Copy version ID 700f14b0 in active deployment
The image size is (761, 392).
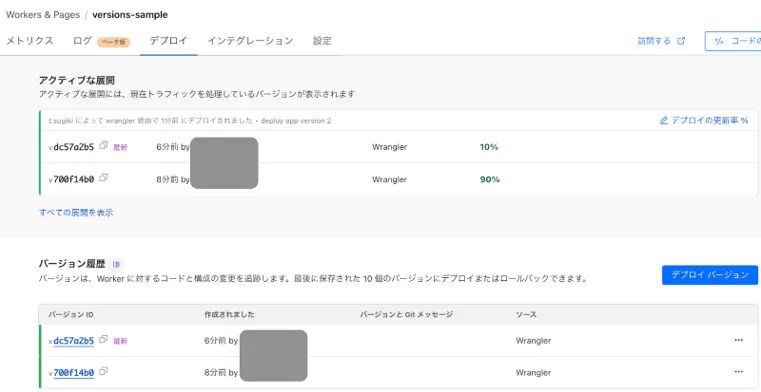coord(103,178)
